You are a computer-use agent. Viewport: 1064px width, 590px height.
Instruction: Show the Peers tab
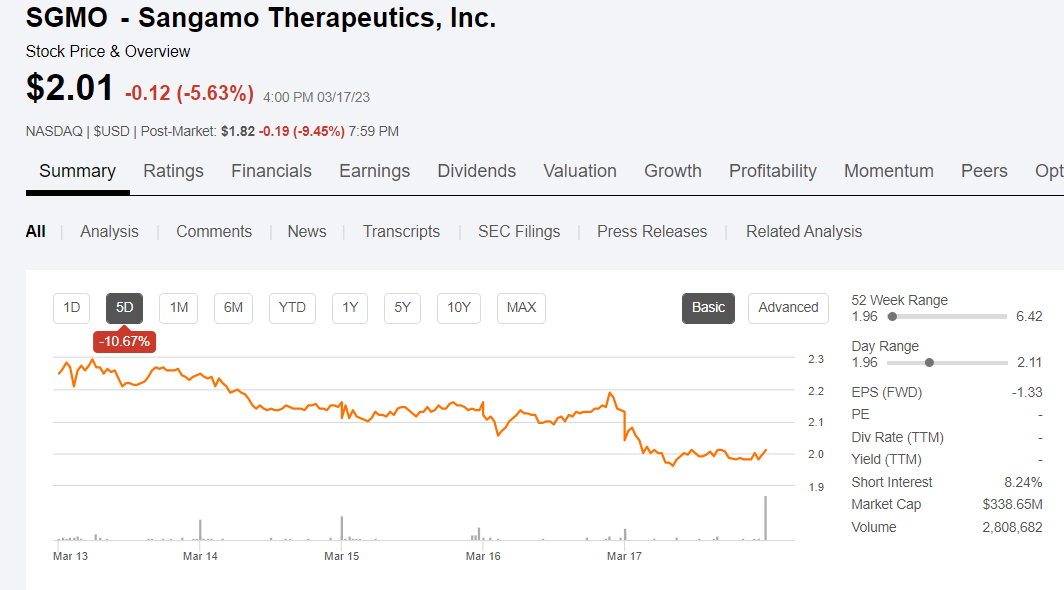point(984,171)
